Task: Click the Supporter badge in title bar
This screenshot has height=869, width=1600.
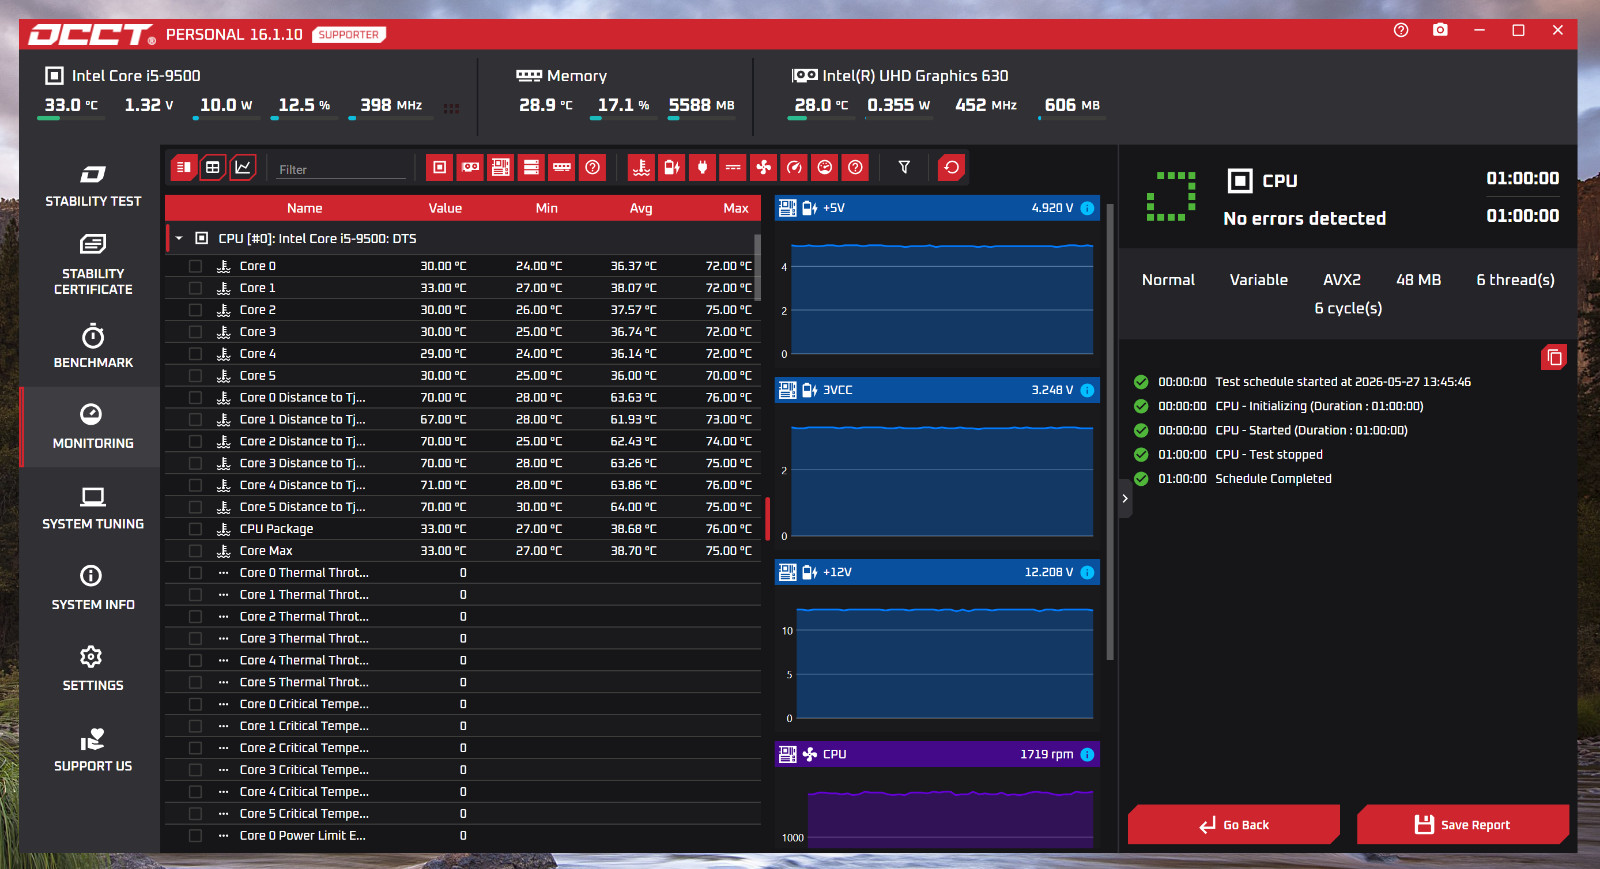Action: pyautogui.click(x=349, y=35)
